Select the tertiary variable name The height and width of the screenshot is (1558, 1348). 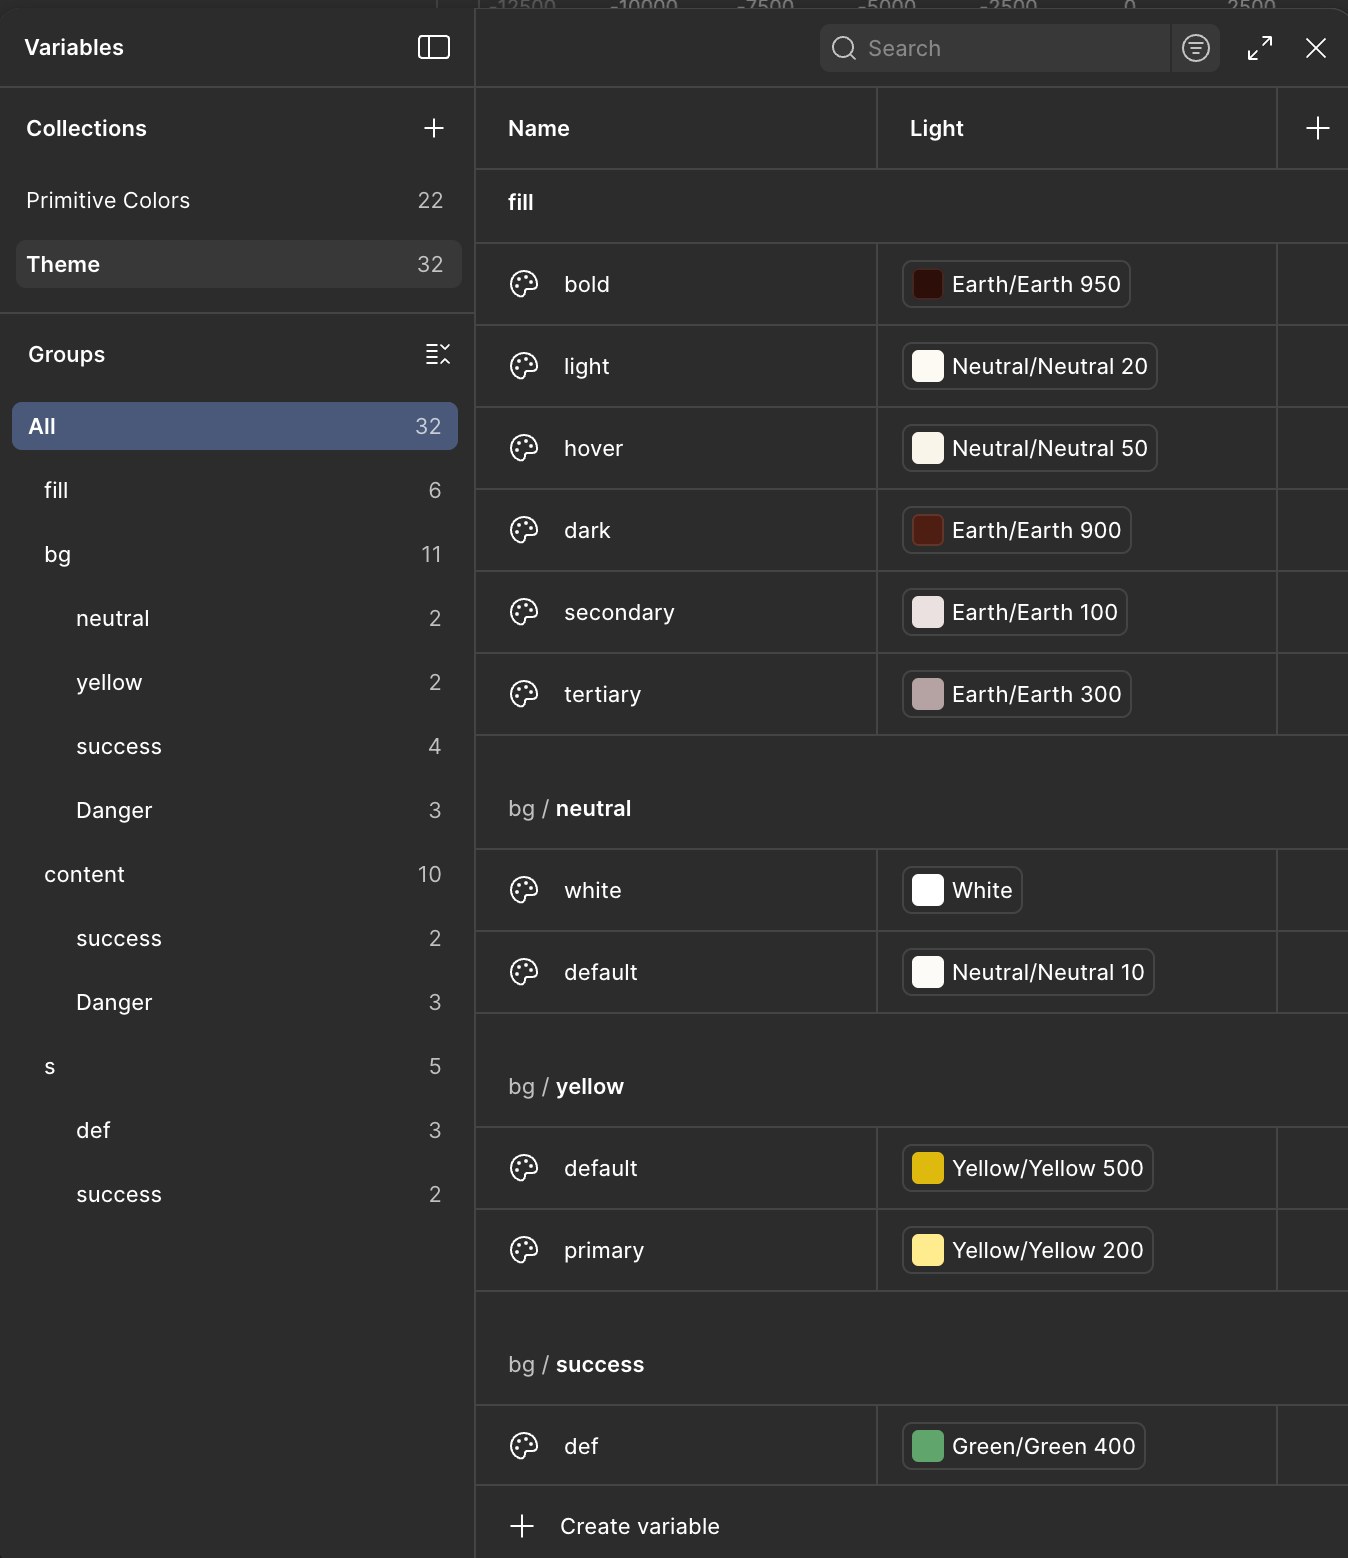[602, 694]
